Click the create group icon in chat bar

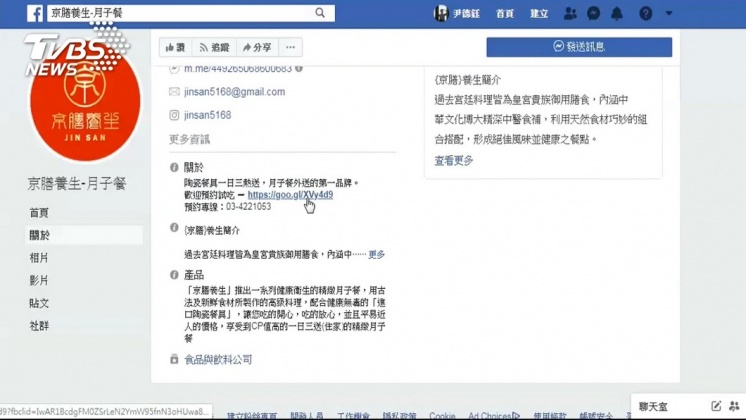pyautogui.click(x=734, y=406)
